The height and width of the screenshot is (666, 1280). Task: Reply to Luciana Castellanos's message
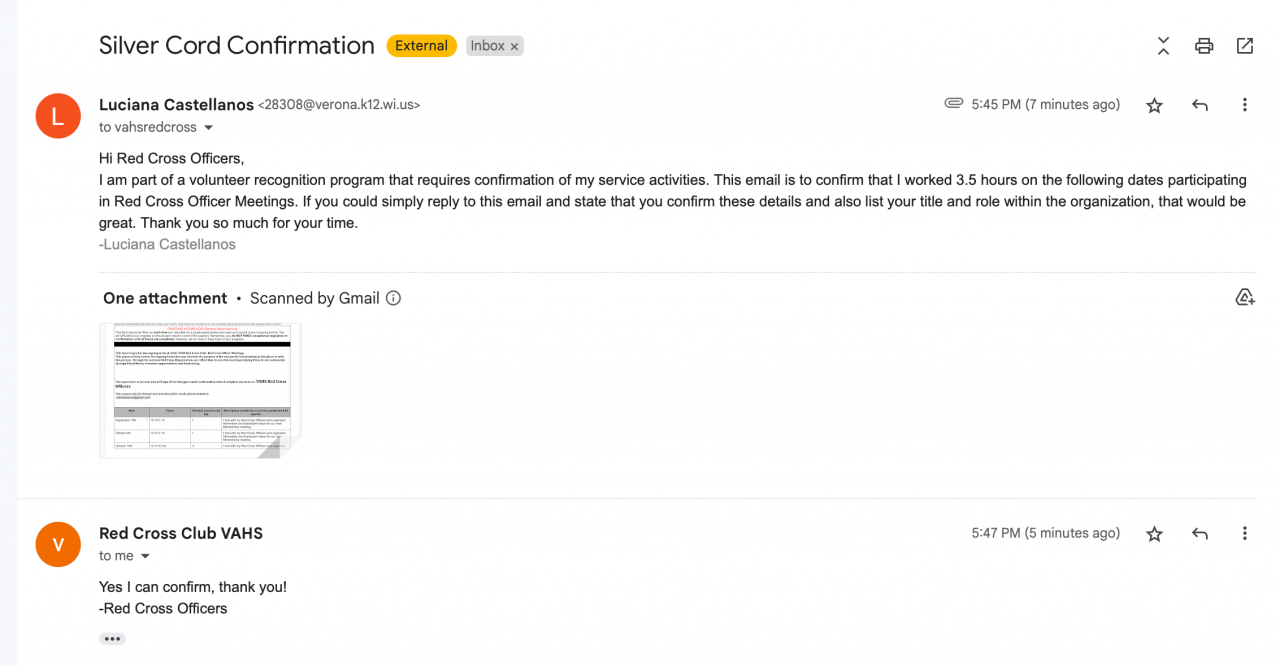pyautogui.click(x=1200, y=105)
